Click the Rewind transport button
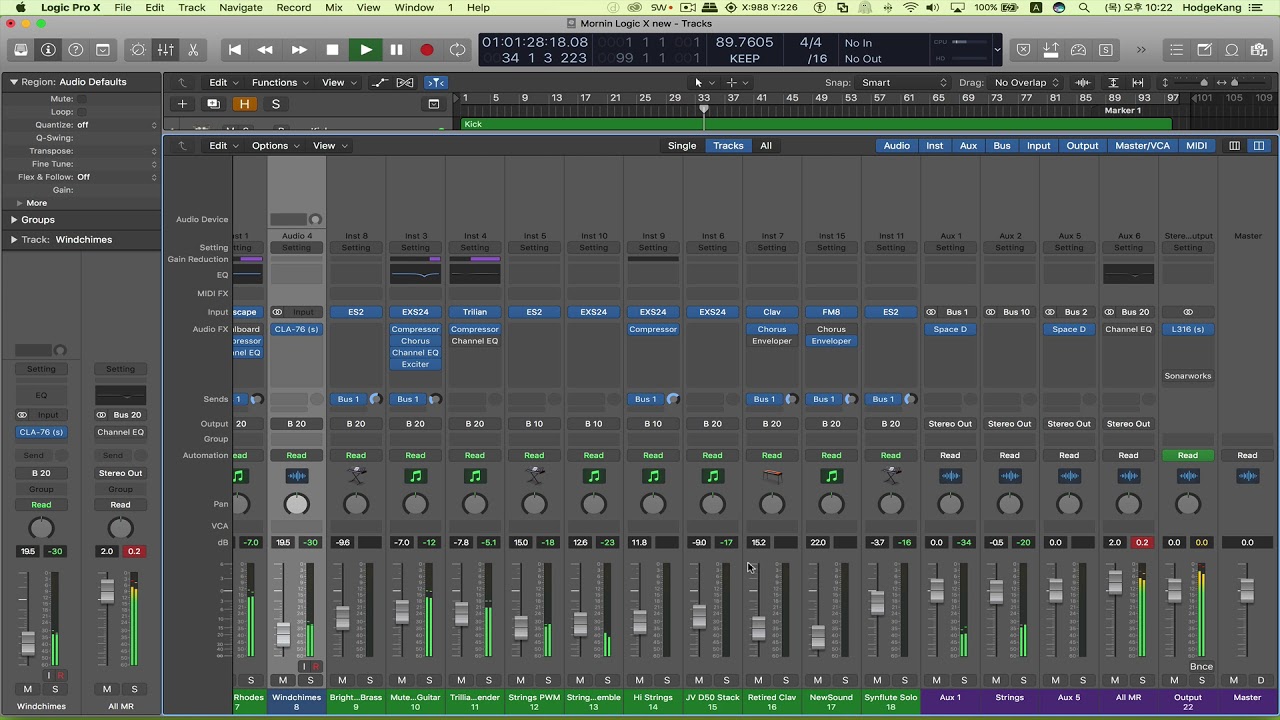The width and height of the screenshot is (1280, 720). tap(265, 50)
